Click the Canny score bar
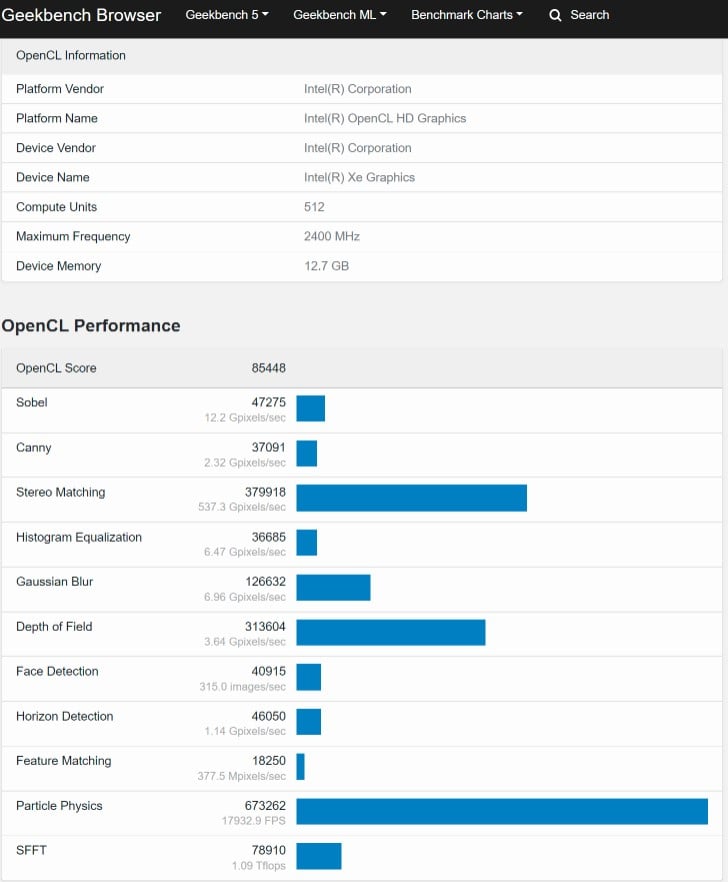 tap(307, 454)
